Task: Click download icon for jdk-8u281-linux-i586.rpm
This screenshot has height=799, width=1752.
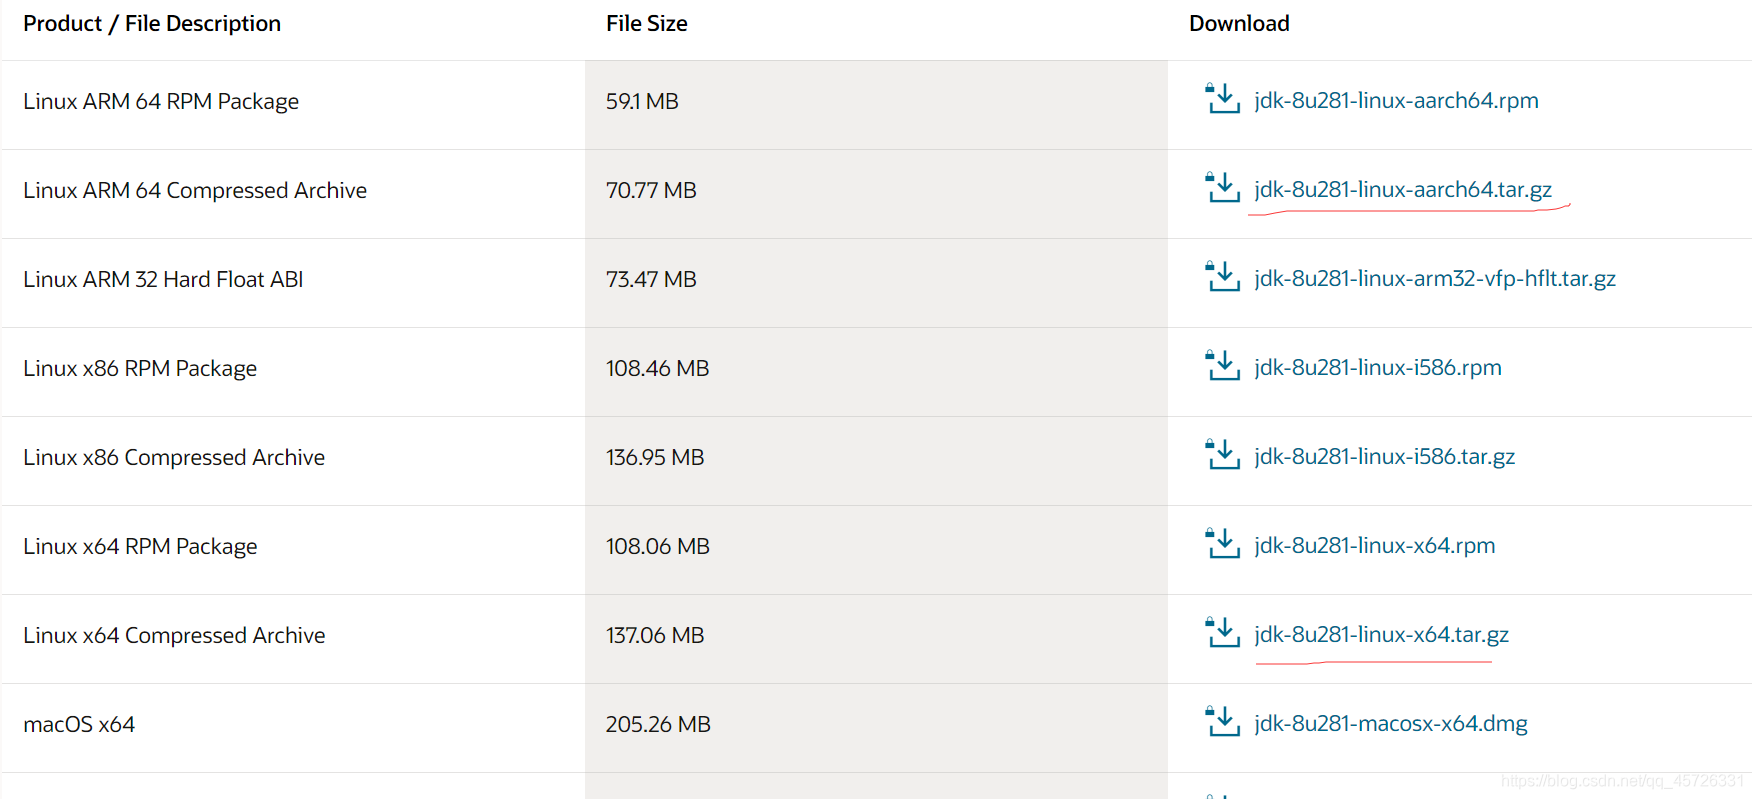Action: pyautogui.click(x=1222, y=366)
